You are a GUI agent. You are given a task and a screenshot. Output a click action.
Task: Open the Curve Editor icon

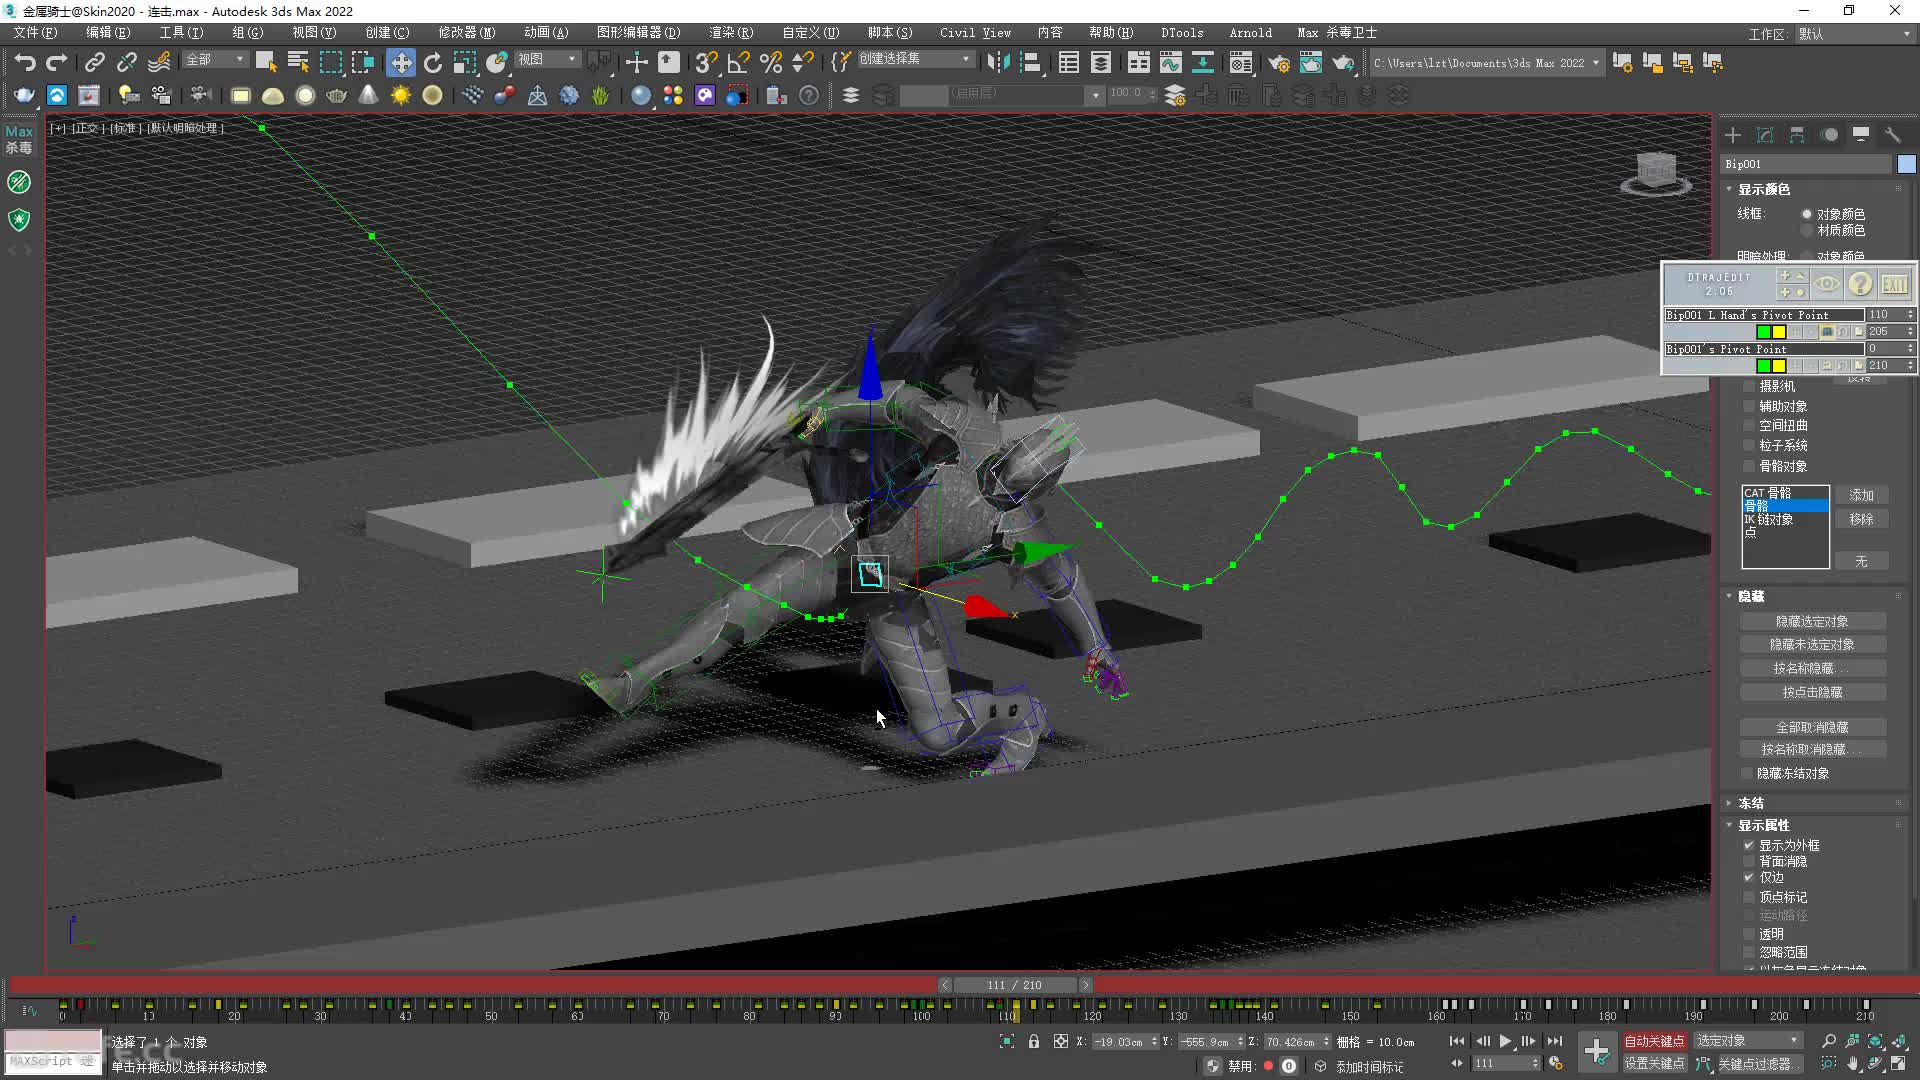point(1171,62)
